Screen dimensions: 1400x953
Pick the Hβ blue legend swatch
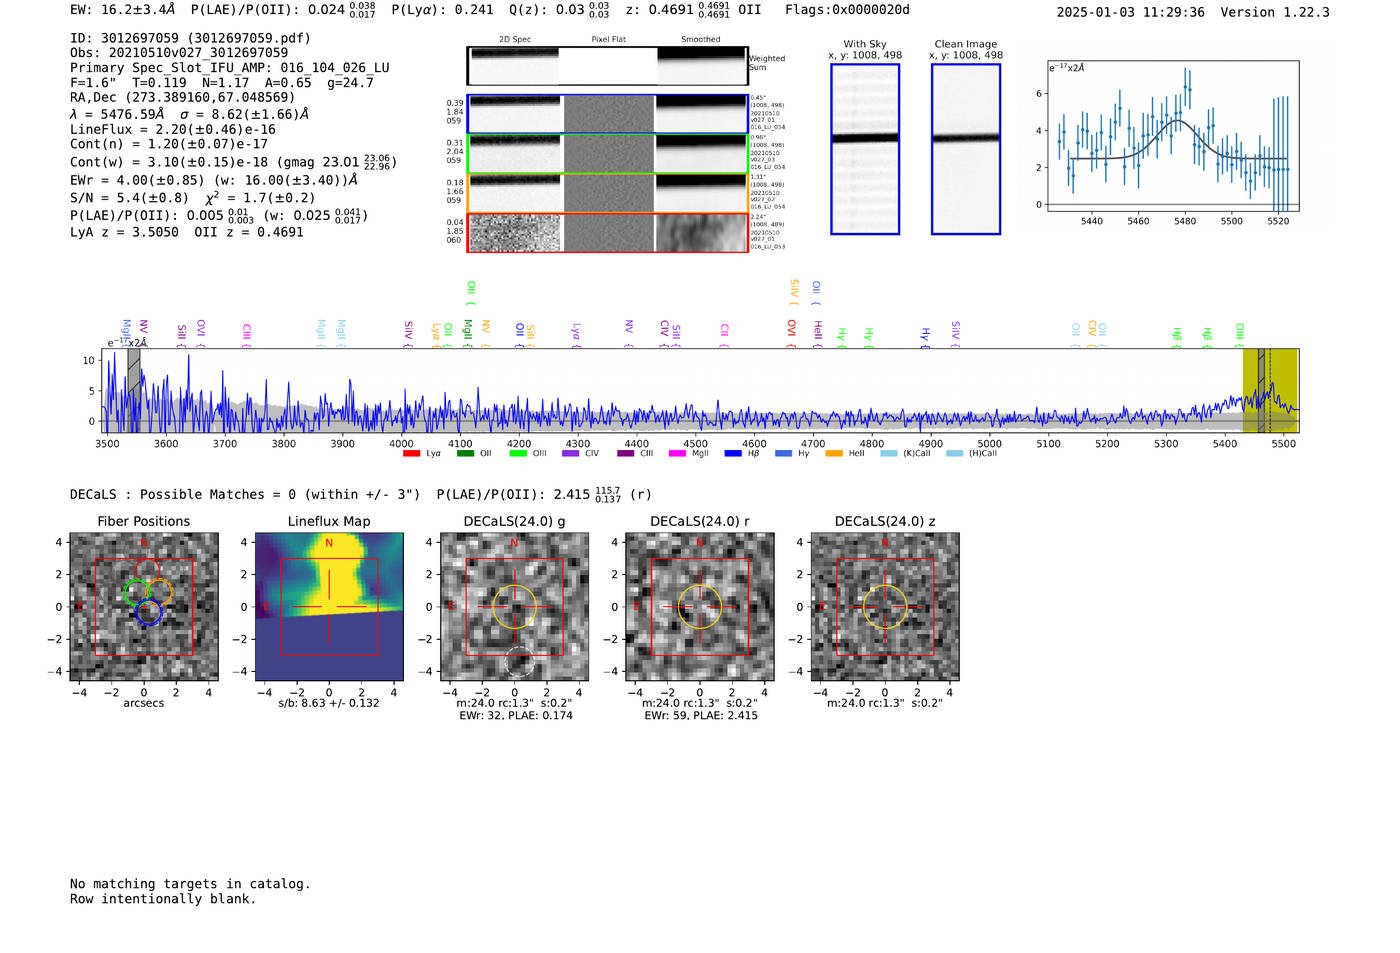click(x=733, y=453)
